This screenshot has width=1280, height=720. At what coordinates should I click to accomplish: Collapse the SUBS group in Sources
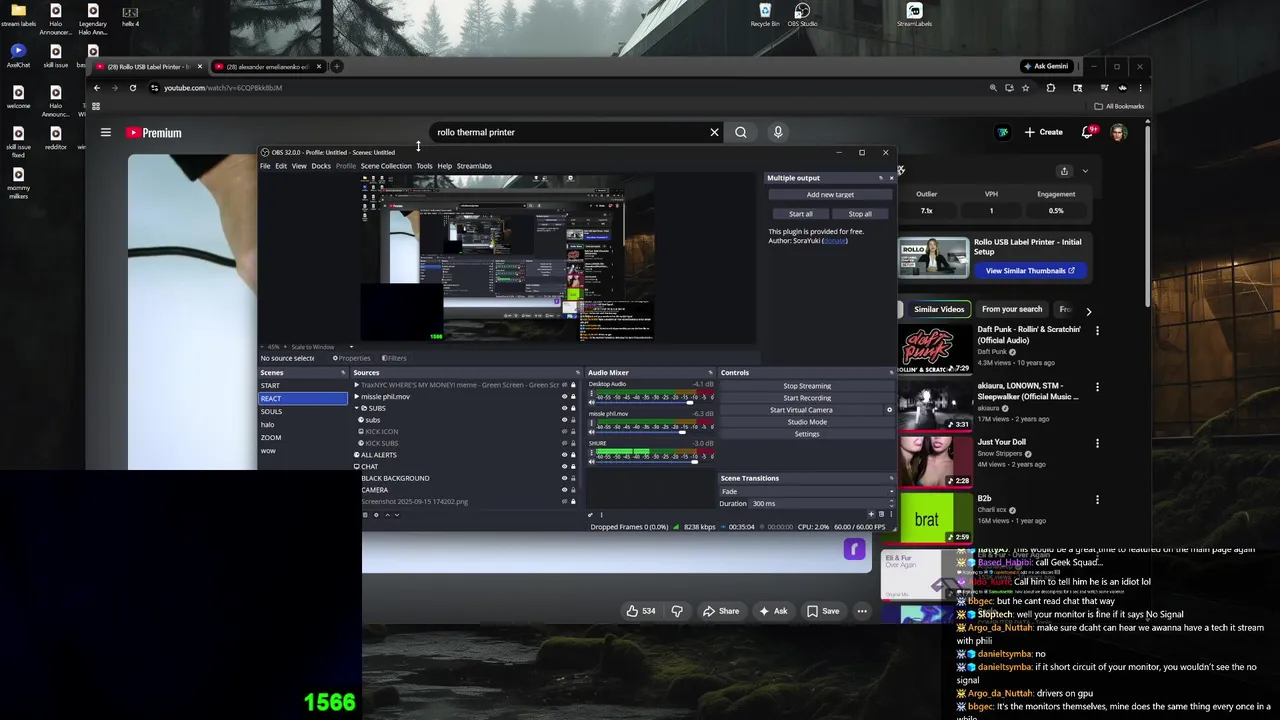coord(357,408)
